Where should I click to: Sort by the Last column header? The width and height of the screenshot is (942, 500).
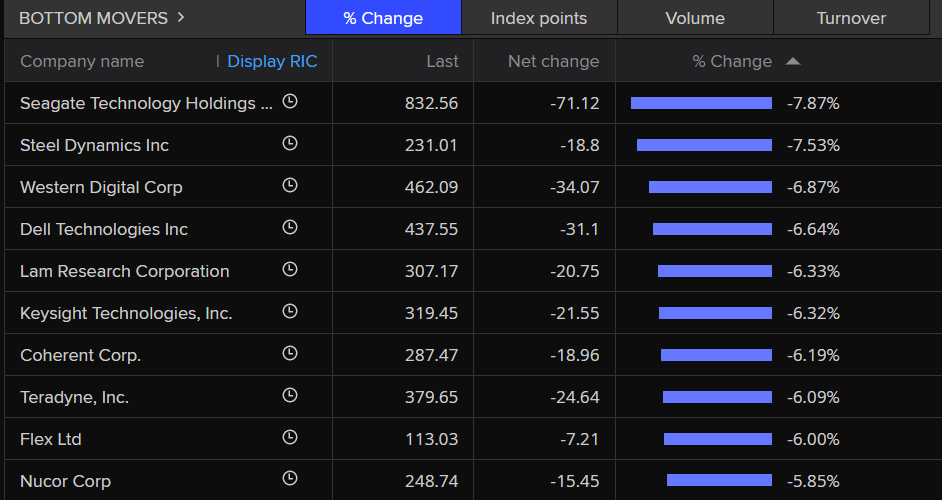(443, 61)
